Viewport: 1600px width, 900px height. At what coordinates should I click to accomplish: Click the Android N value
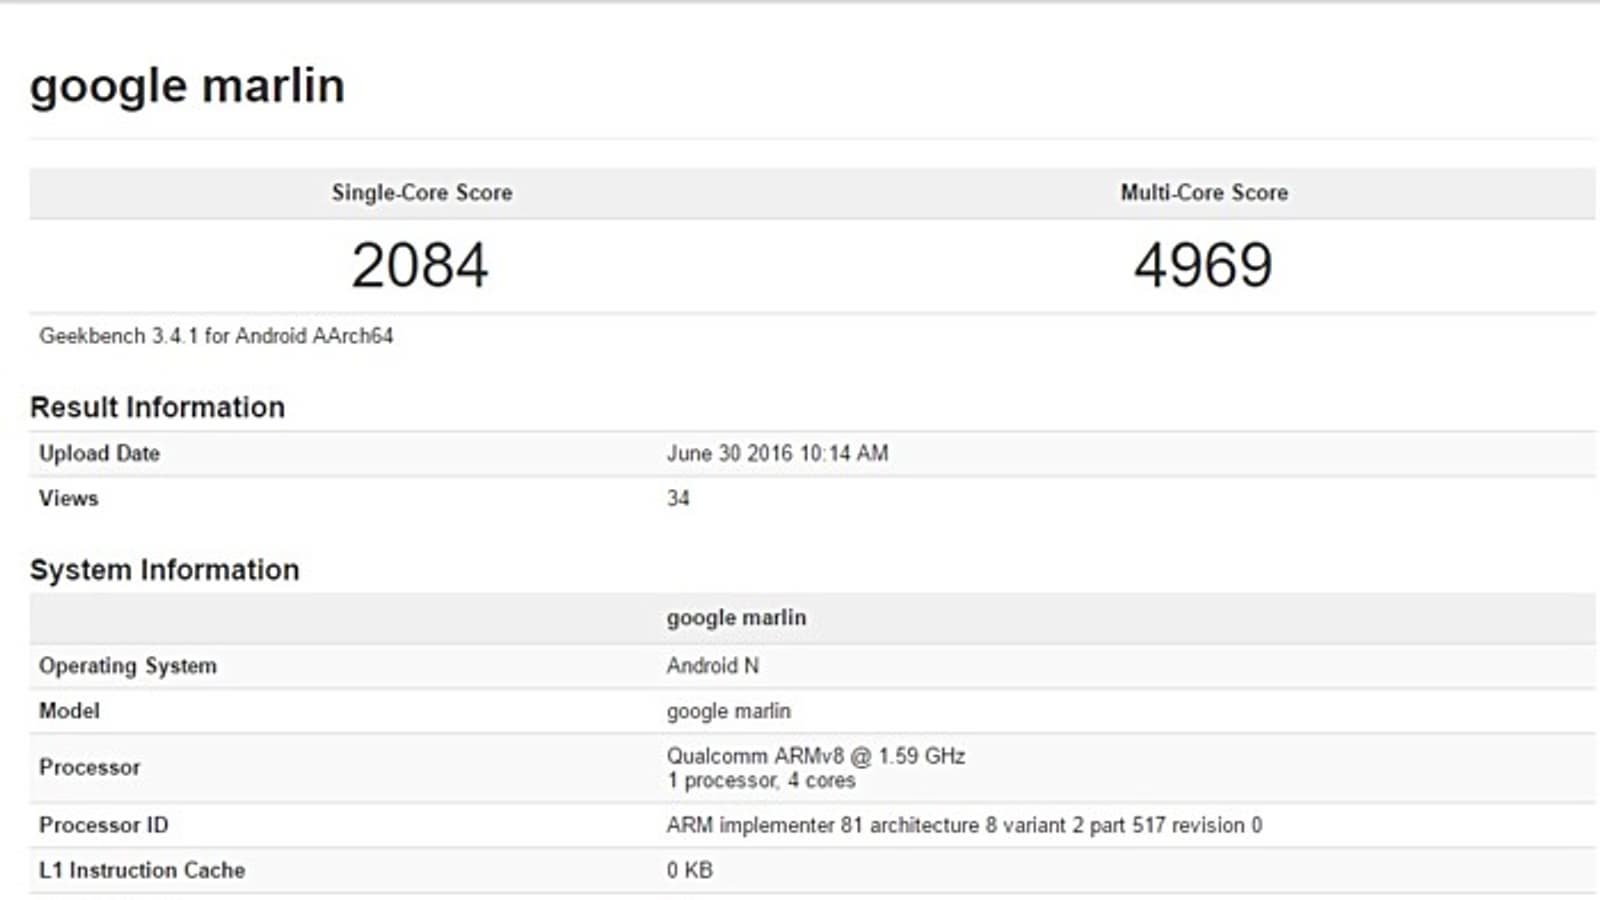[713, 666]
